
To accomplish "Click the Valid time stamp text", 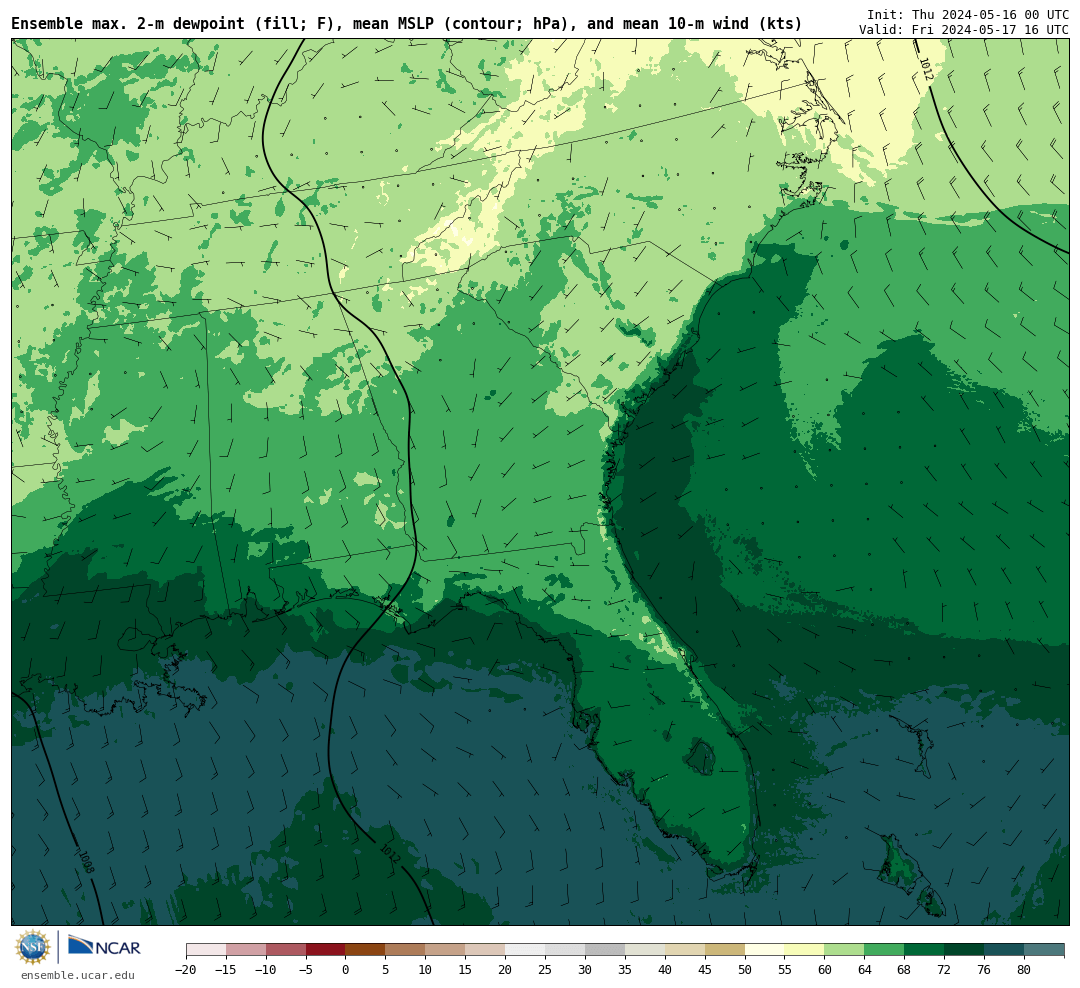I will point(964,30).
